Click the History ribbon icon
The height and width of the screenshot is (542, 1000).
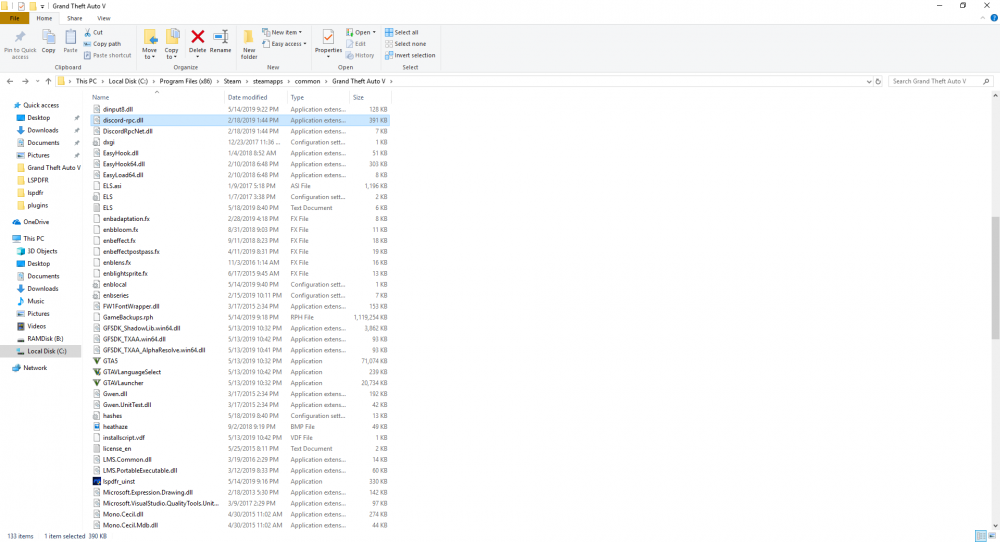point(350,55)
